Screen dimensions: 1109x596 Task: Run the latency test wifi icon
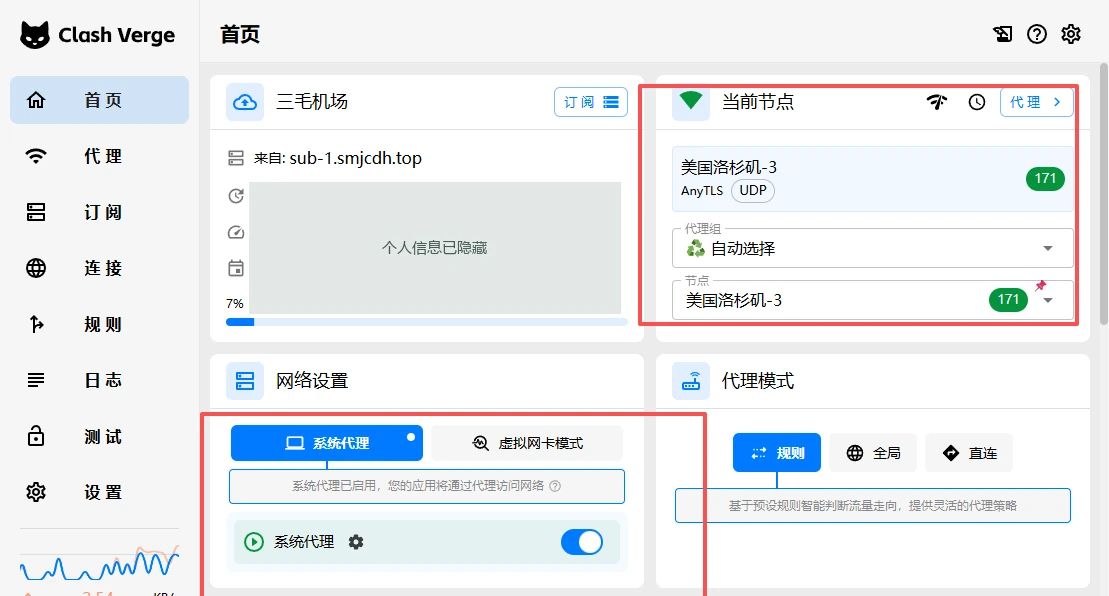coord(936,102)
